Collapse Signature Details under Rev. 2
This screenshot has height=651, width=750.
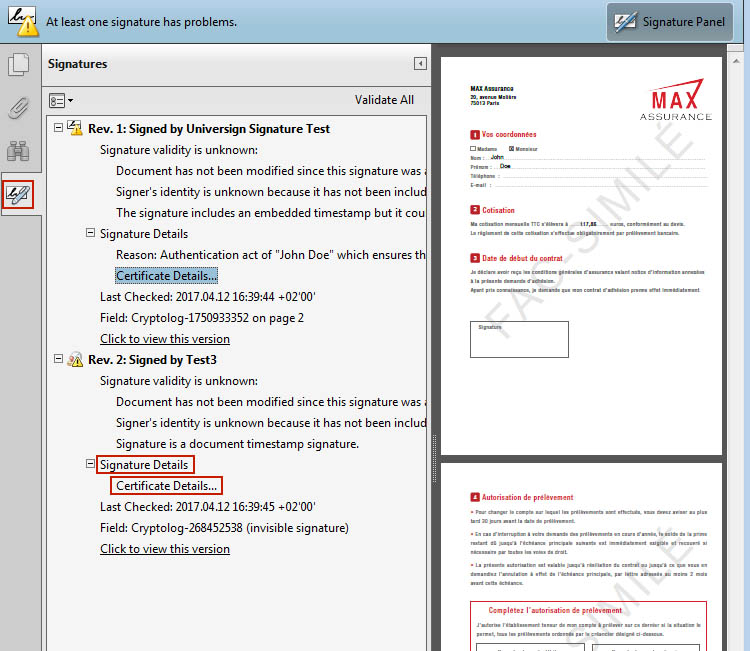point(90,465)
